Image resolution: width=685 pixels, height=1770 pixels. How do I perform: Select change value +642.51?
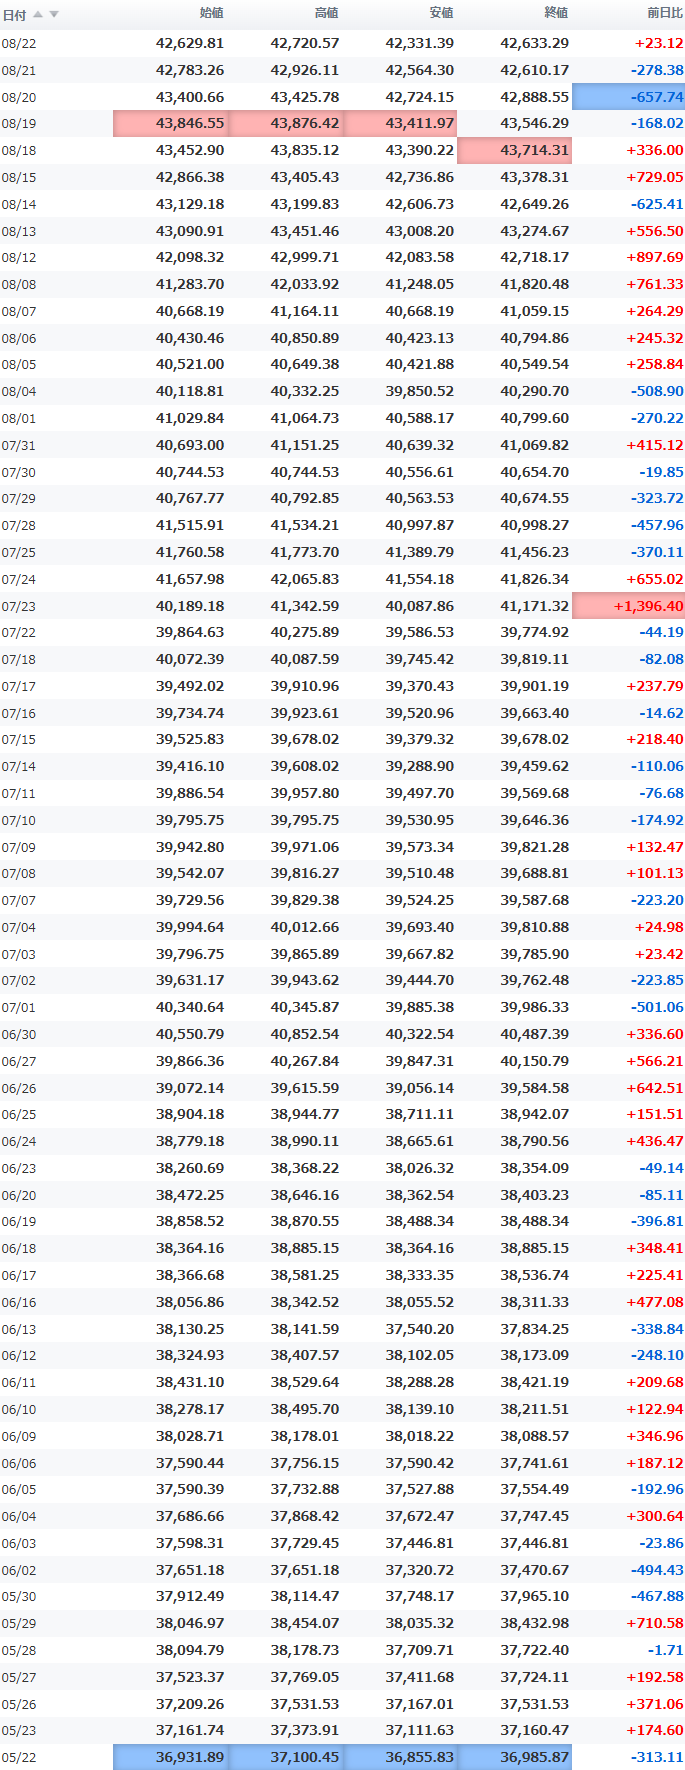pos(655,1088)
